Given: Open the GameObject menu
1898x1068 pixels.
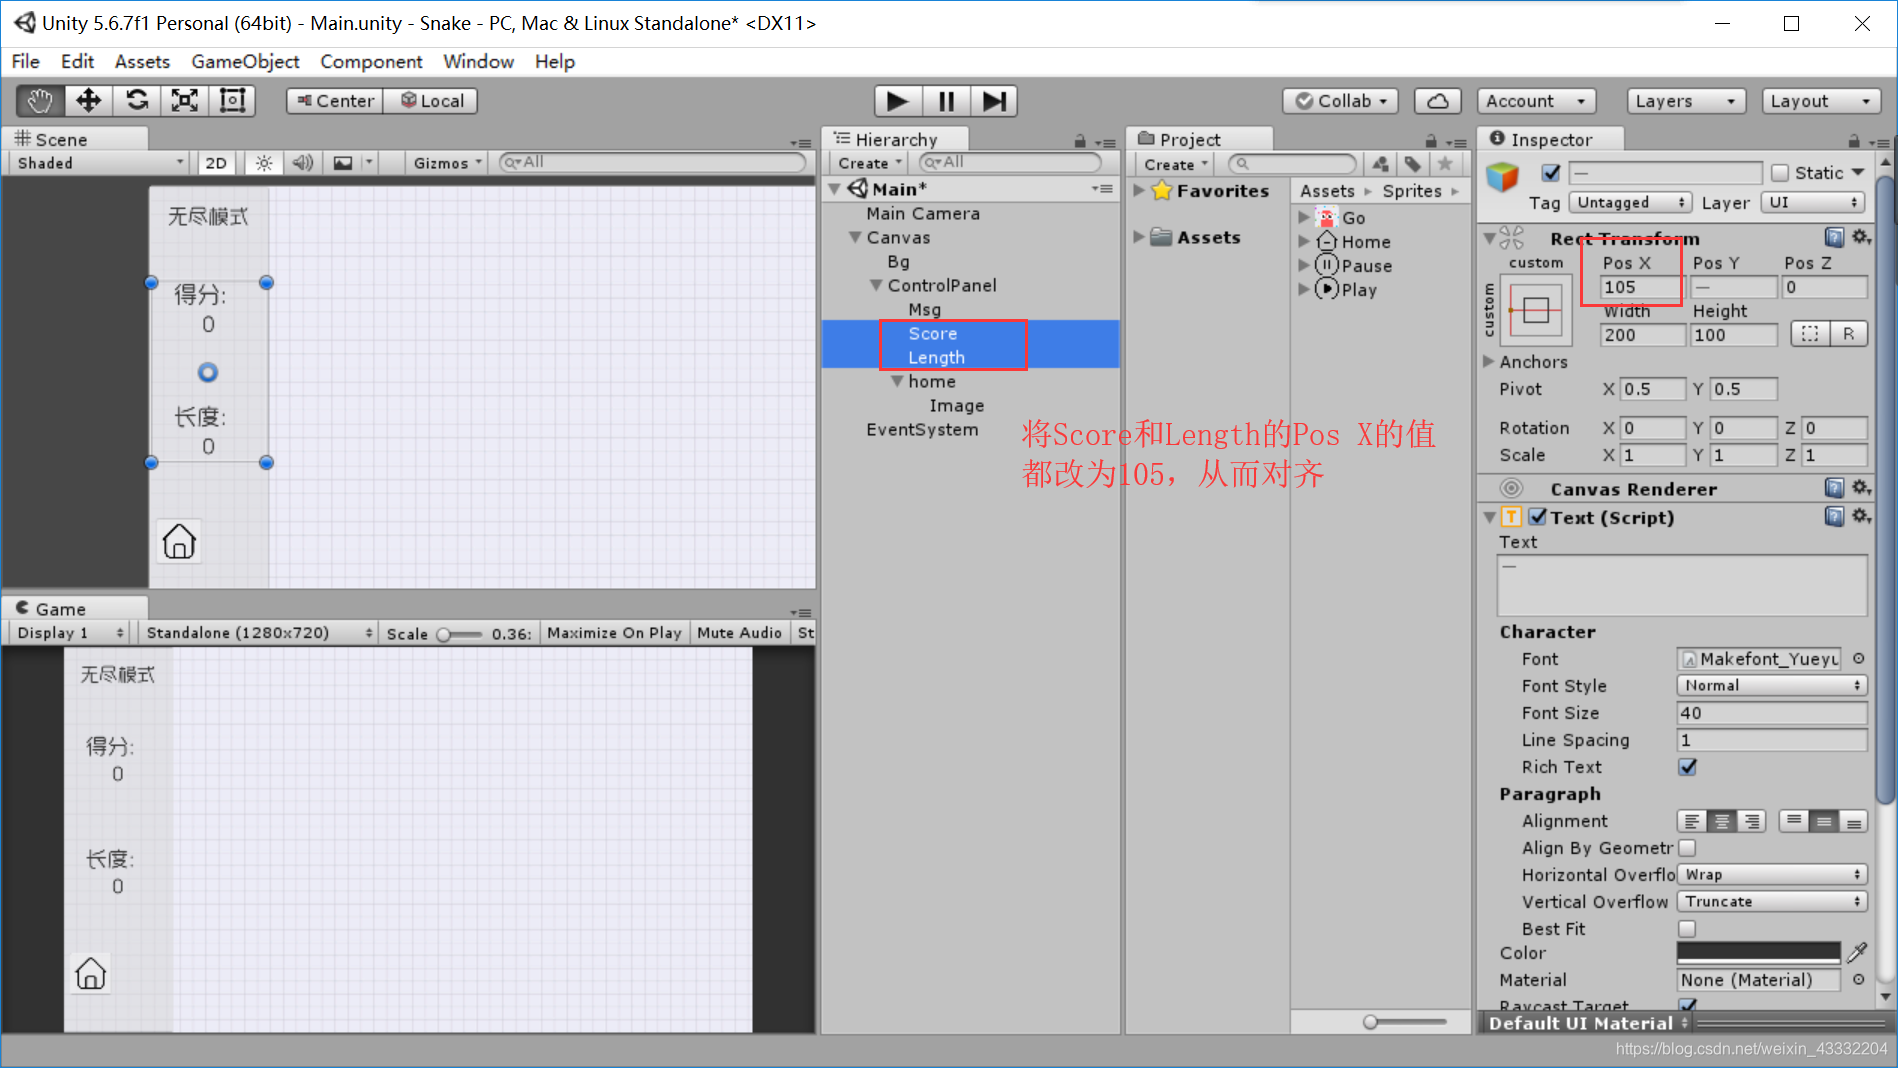Looking at the screenshot, I should [x=245, y=62].
